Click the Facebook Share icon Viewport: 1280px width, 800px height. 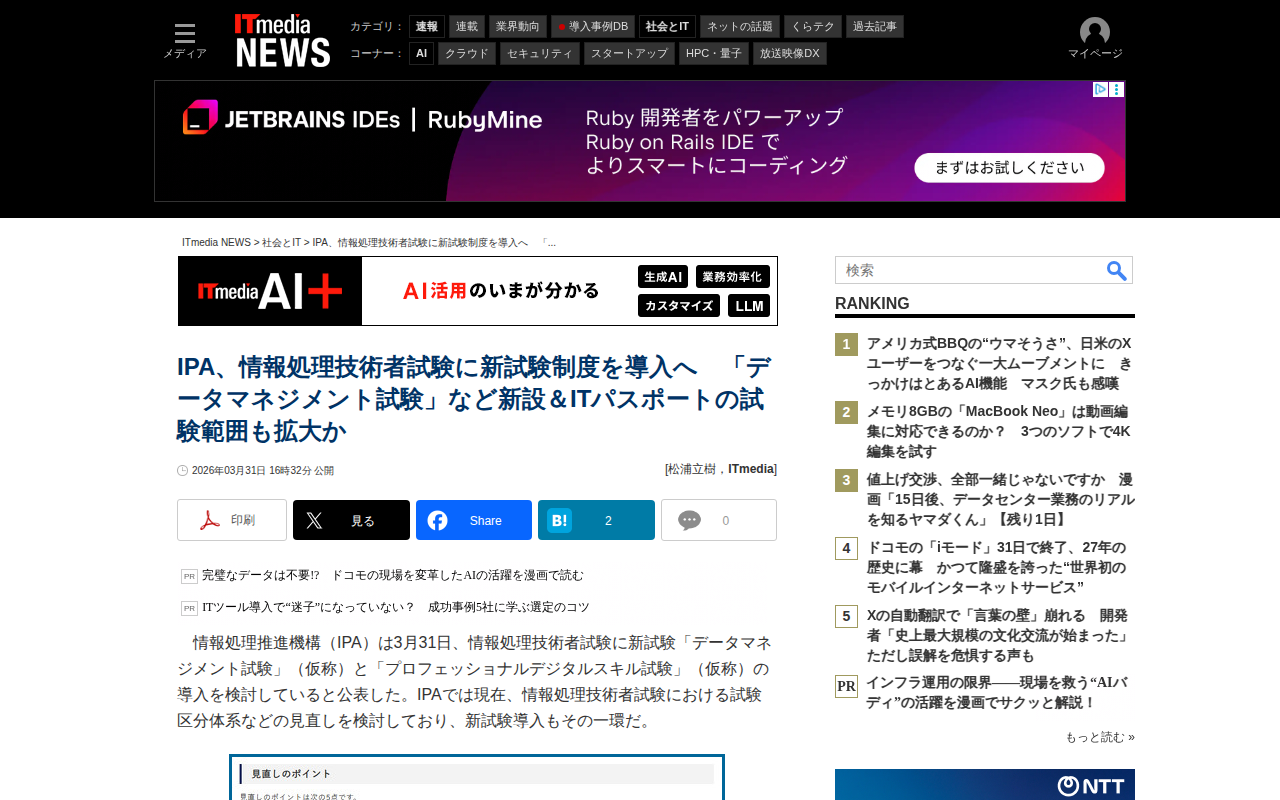click(x=437, y=520)
